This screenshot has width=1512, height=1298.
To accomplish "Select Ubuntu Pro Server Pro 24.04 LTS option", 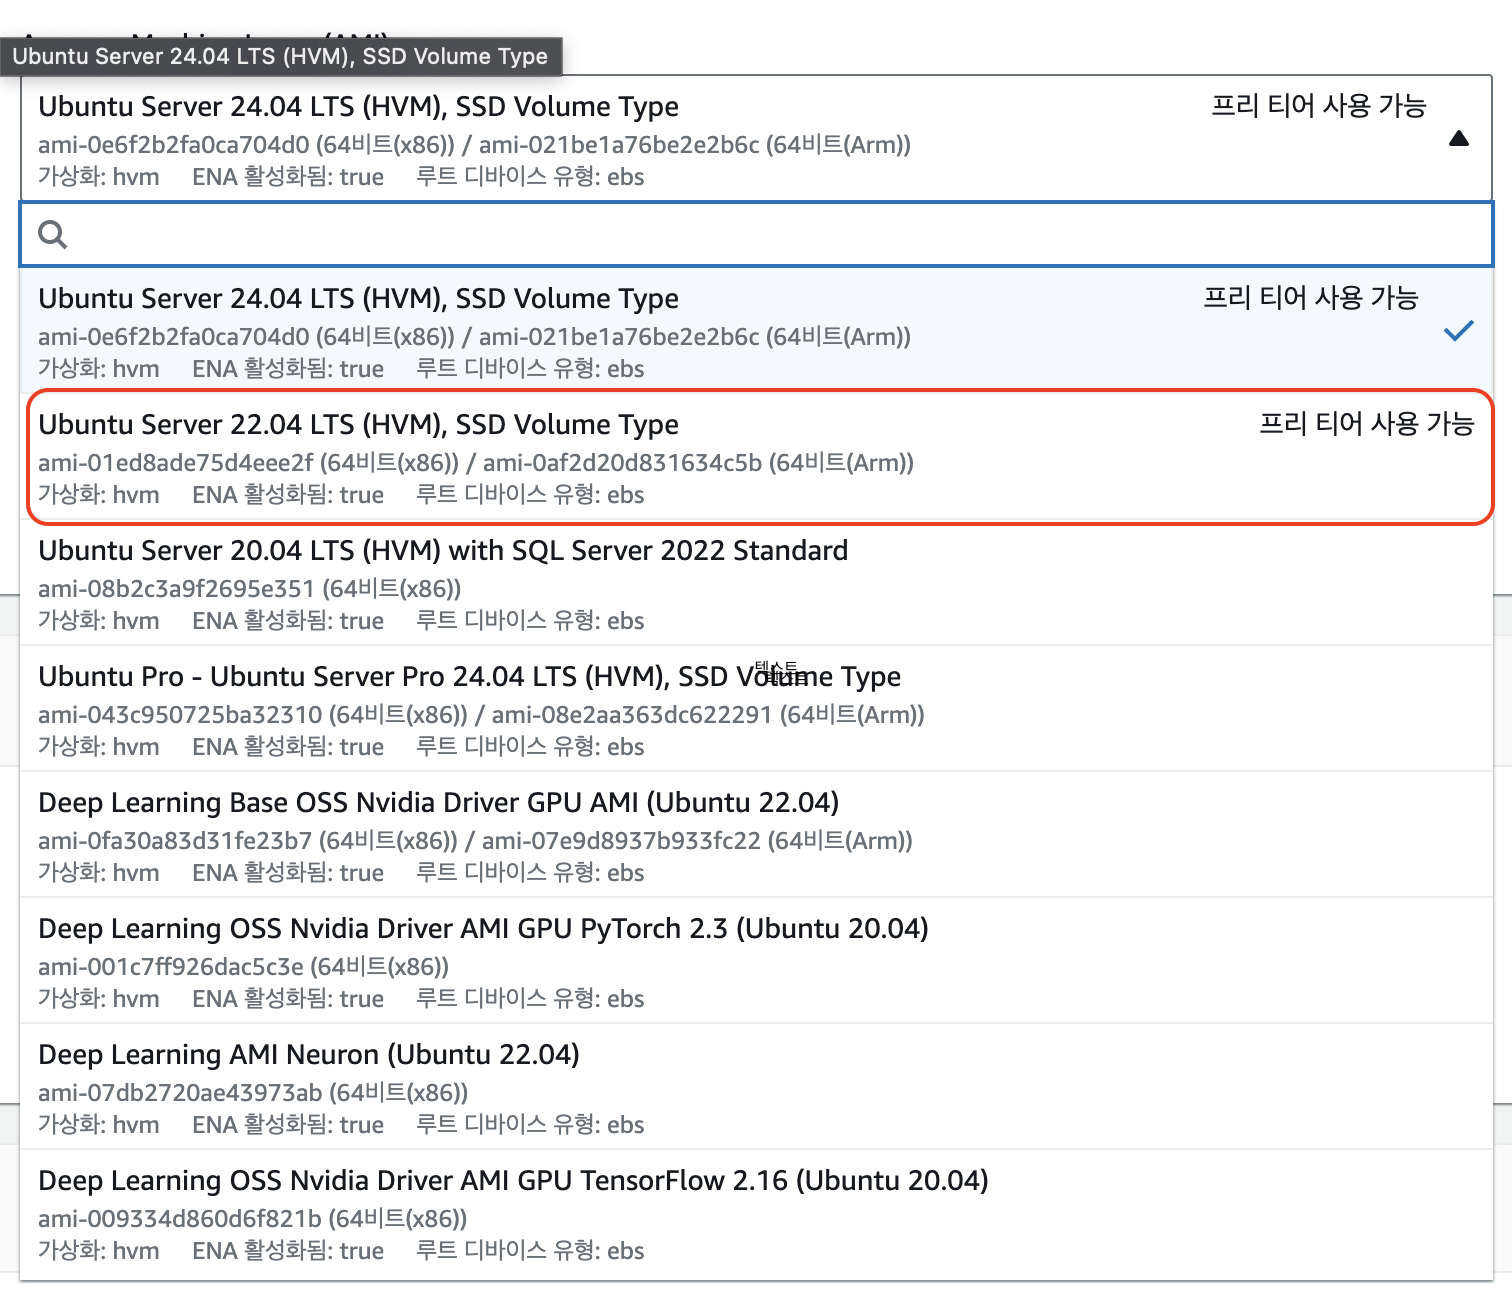I will (x=756, y=708).
